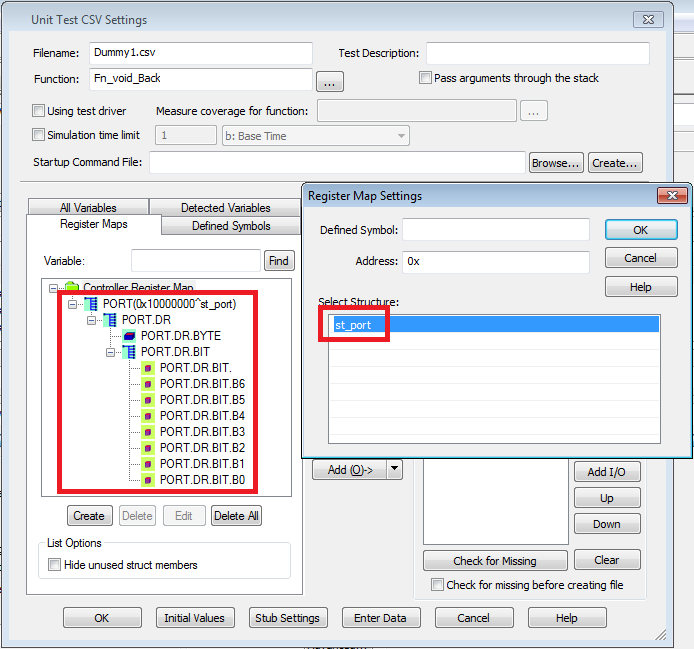
Task: Close the Unit Test CSV Settings window
Action: click(x=648, y=19)
